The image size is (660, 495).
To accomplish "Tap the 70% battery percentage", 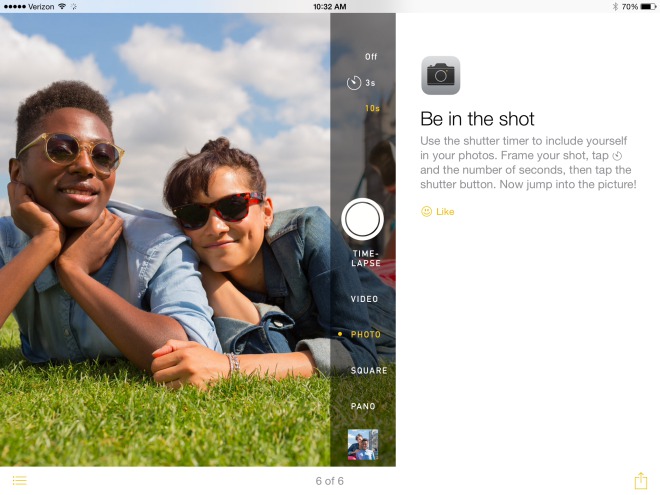I will coord(630,6).
